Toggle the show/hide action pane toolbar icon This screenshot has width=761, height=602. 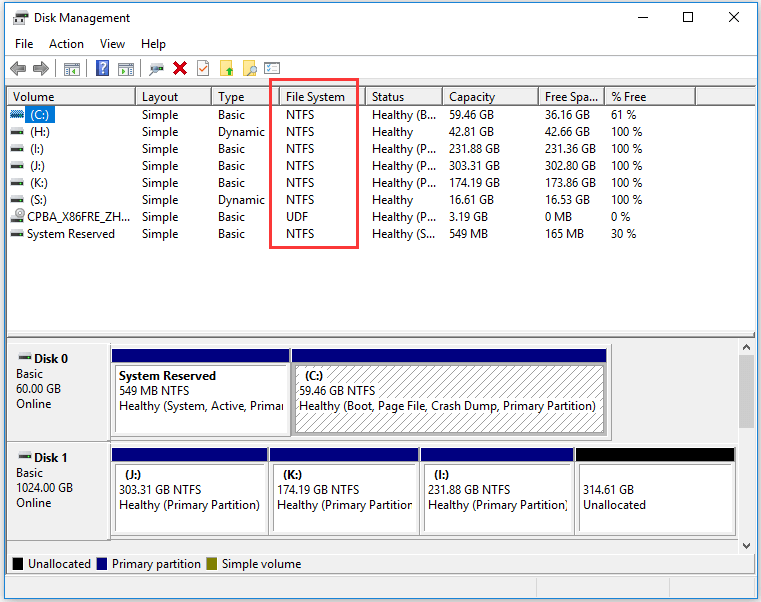point(126,69)
